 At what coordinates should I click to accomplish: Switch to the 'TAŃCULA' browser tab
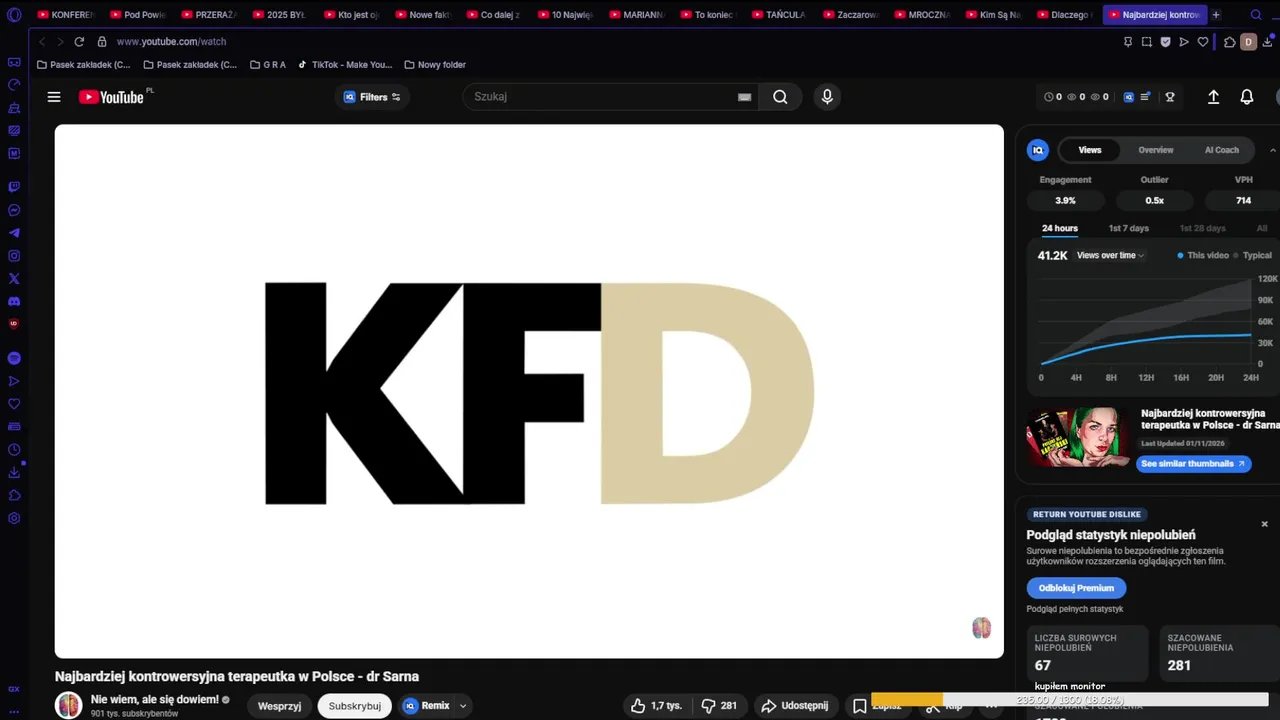pyautogui.click(x=780, y=15)
